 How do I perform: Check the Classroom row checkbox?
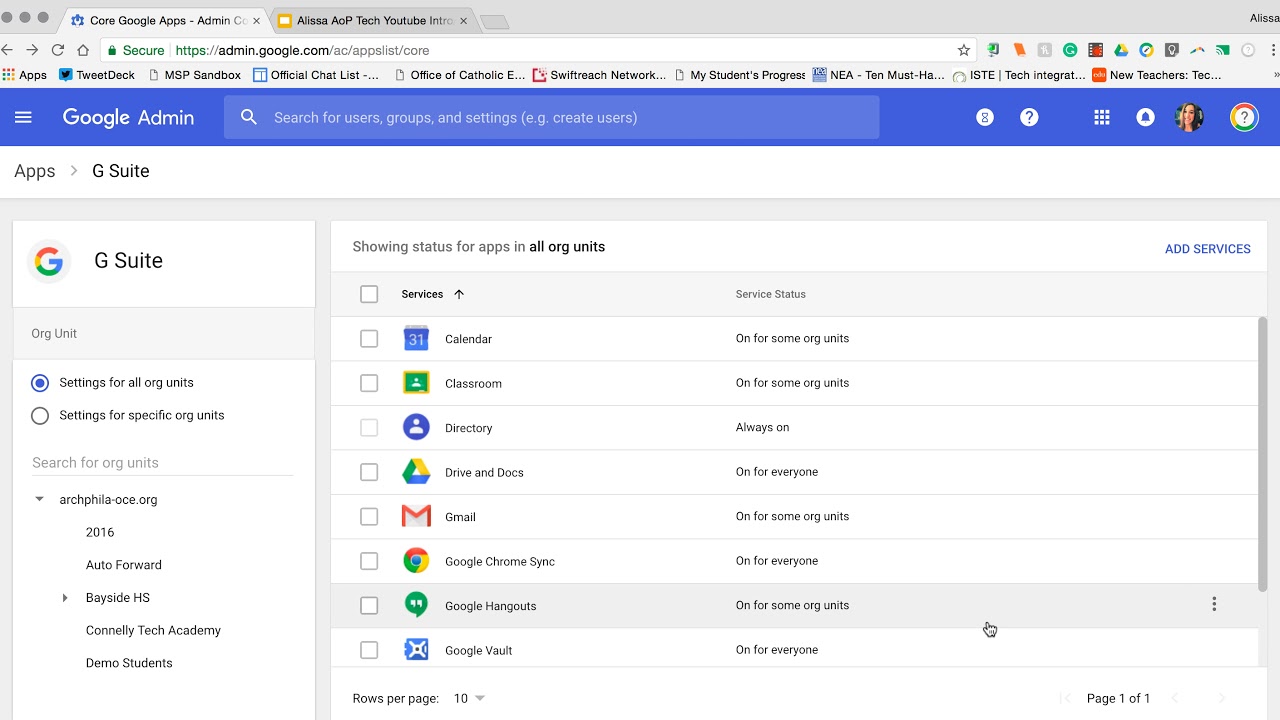point(369,383)
